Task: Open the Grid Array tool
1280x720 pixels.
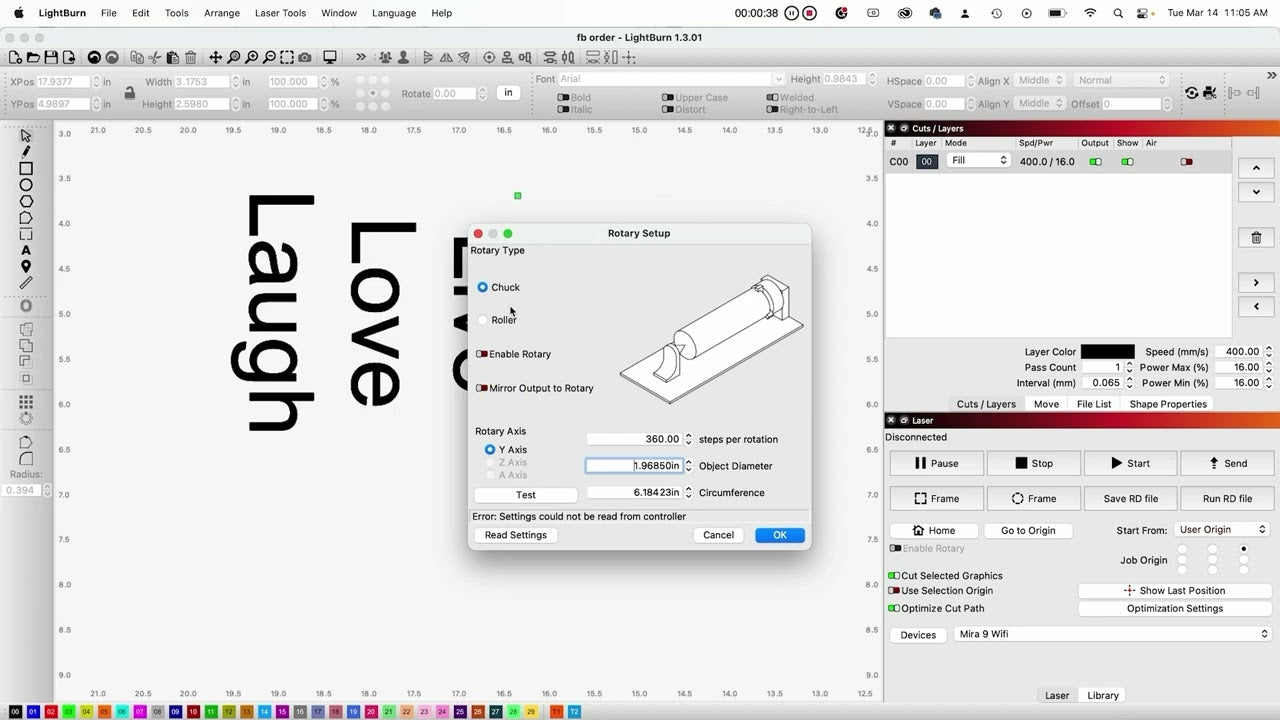Action: (x=26, y=401)
